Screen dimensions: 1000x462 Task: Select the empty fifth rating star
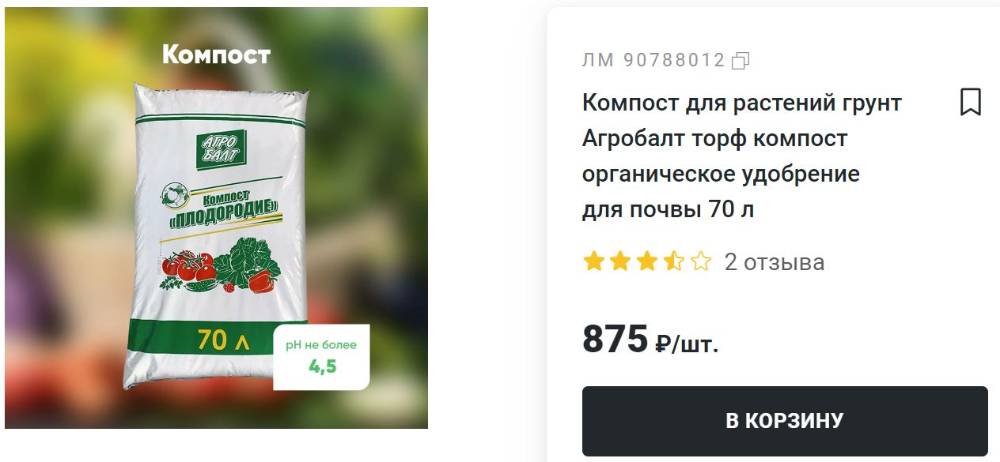pyautogui.click(x=701, y=261)
